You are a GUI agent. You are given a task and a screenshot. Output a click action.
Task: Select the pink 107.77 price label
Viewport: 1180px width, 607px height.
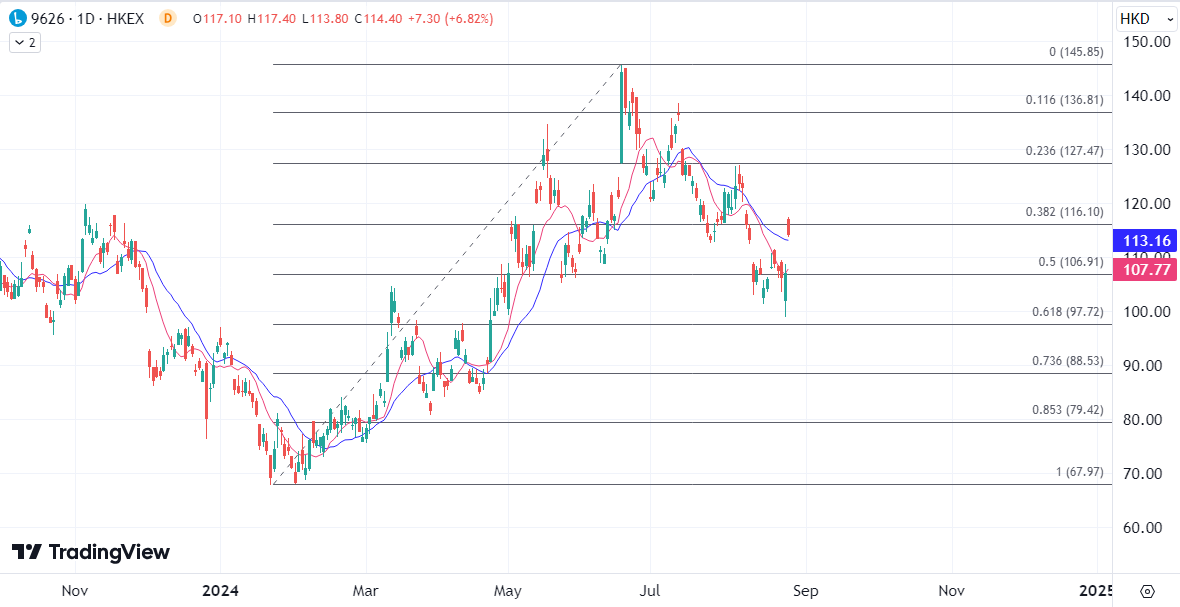click(1144, 269)
